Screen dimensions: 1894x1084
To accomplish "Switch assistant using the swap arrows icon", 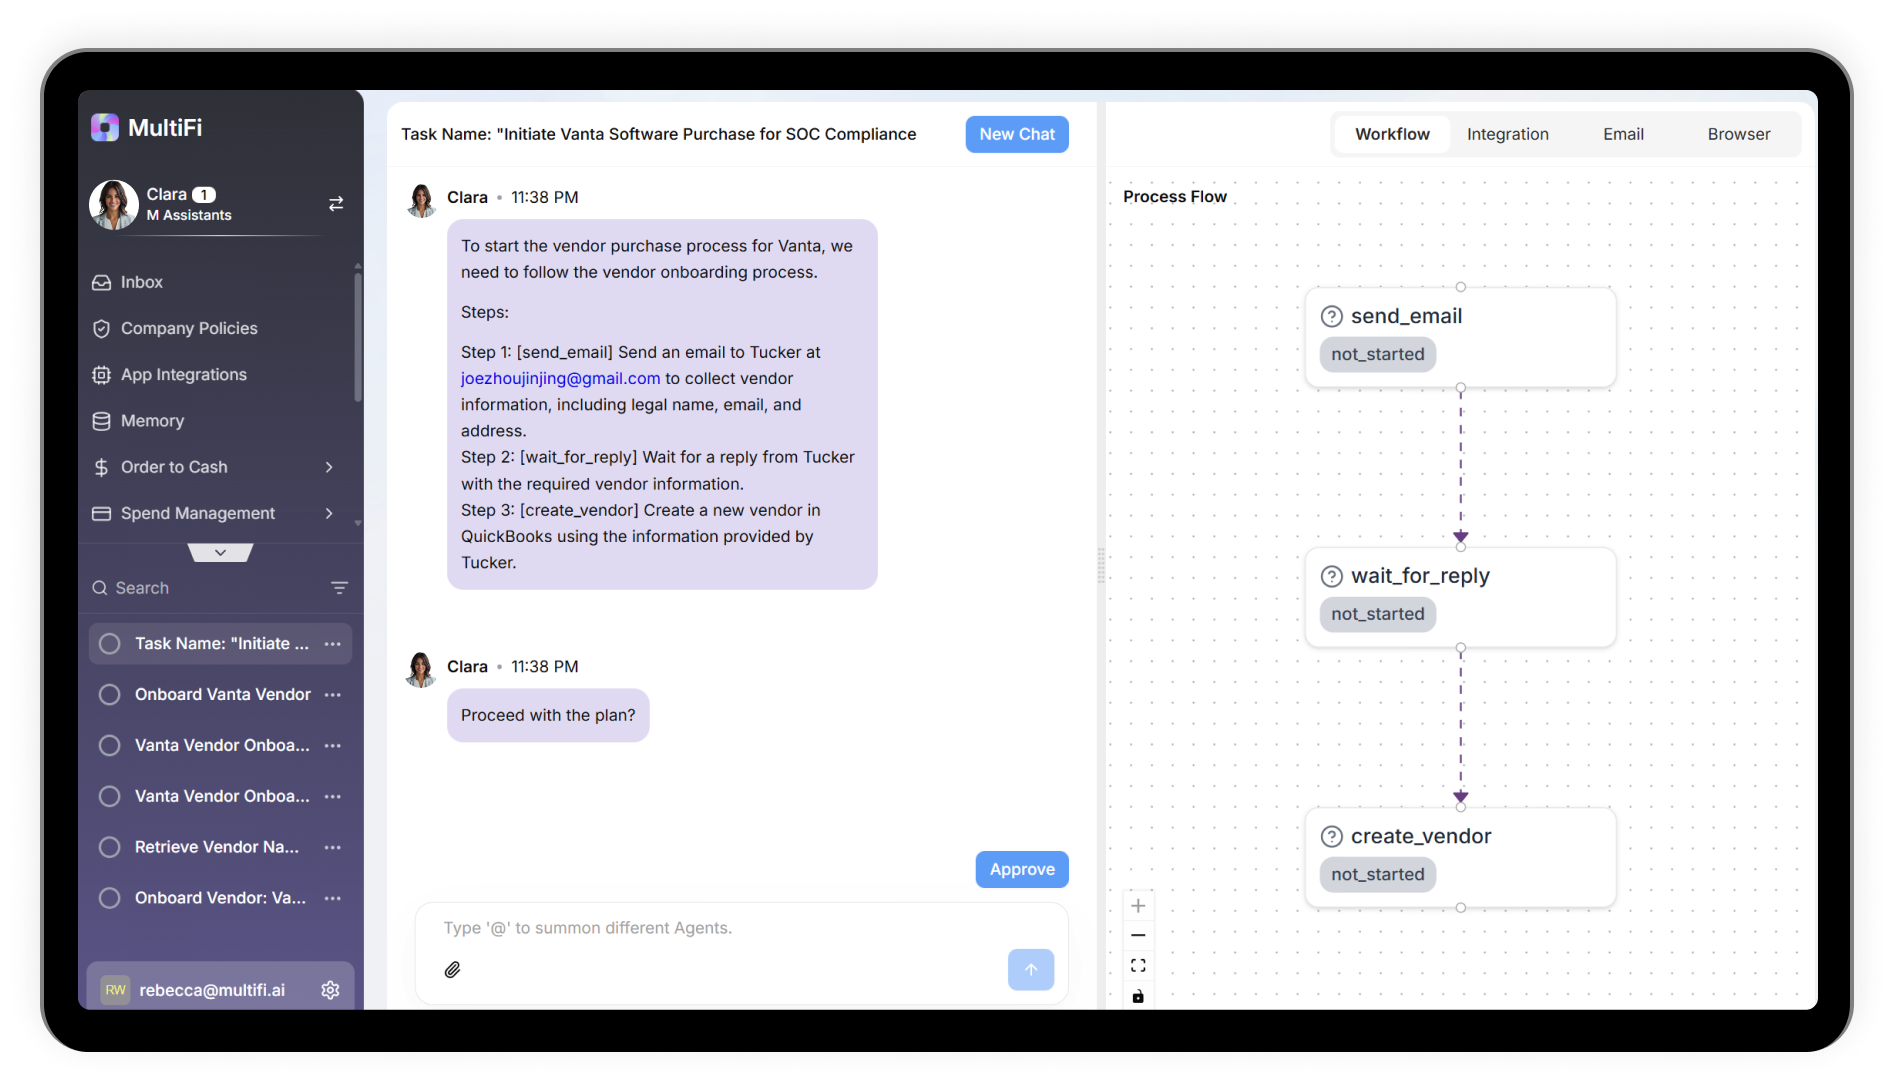I will click(x=336, y=204).
